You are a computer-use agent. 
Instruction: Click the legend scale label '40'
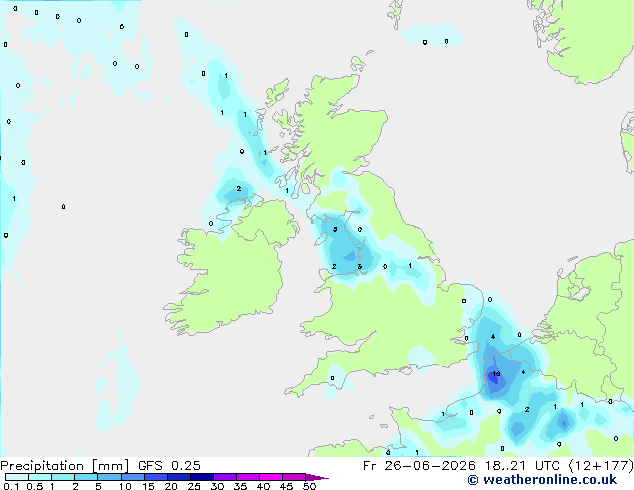[263, 486]
